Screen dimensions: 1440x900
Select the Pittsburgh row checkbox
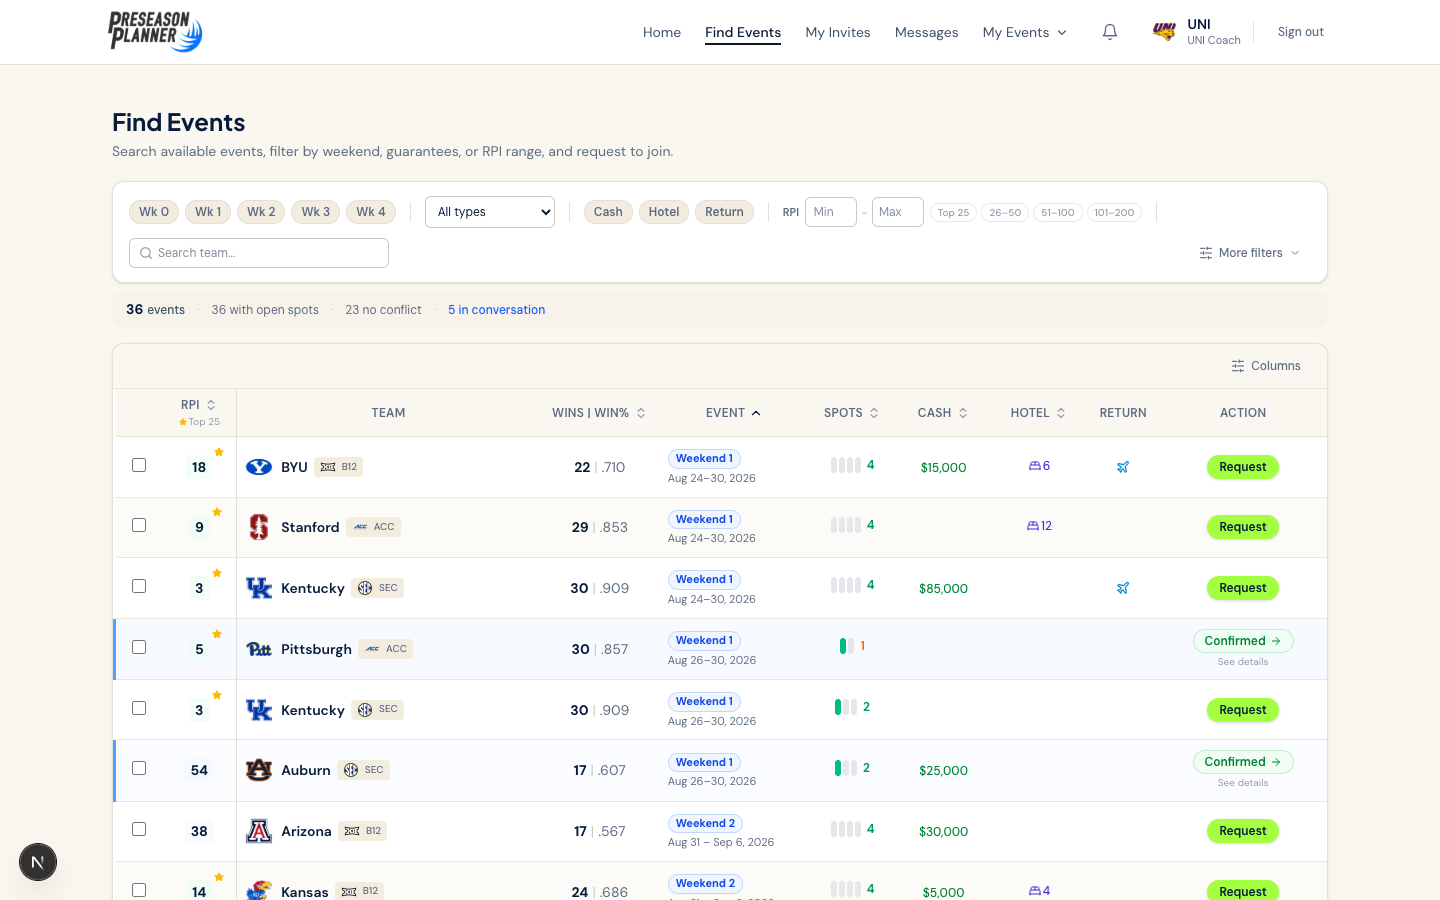pyautogui.click(x=139, y=647)
